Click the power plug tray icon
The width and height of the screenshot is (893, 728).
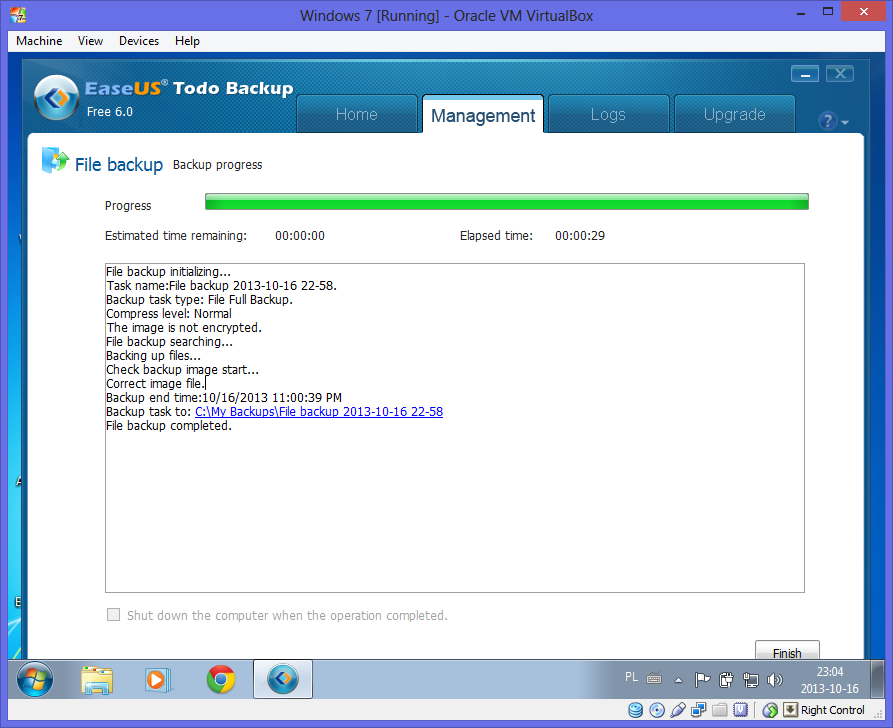point(726,680)
